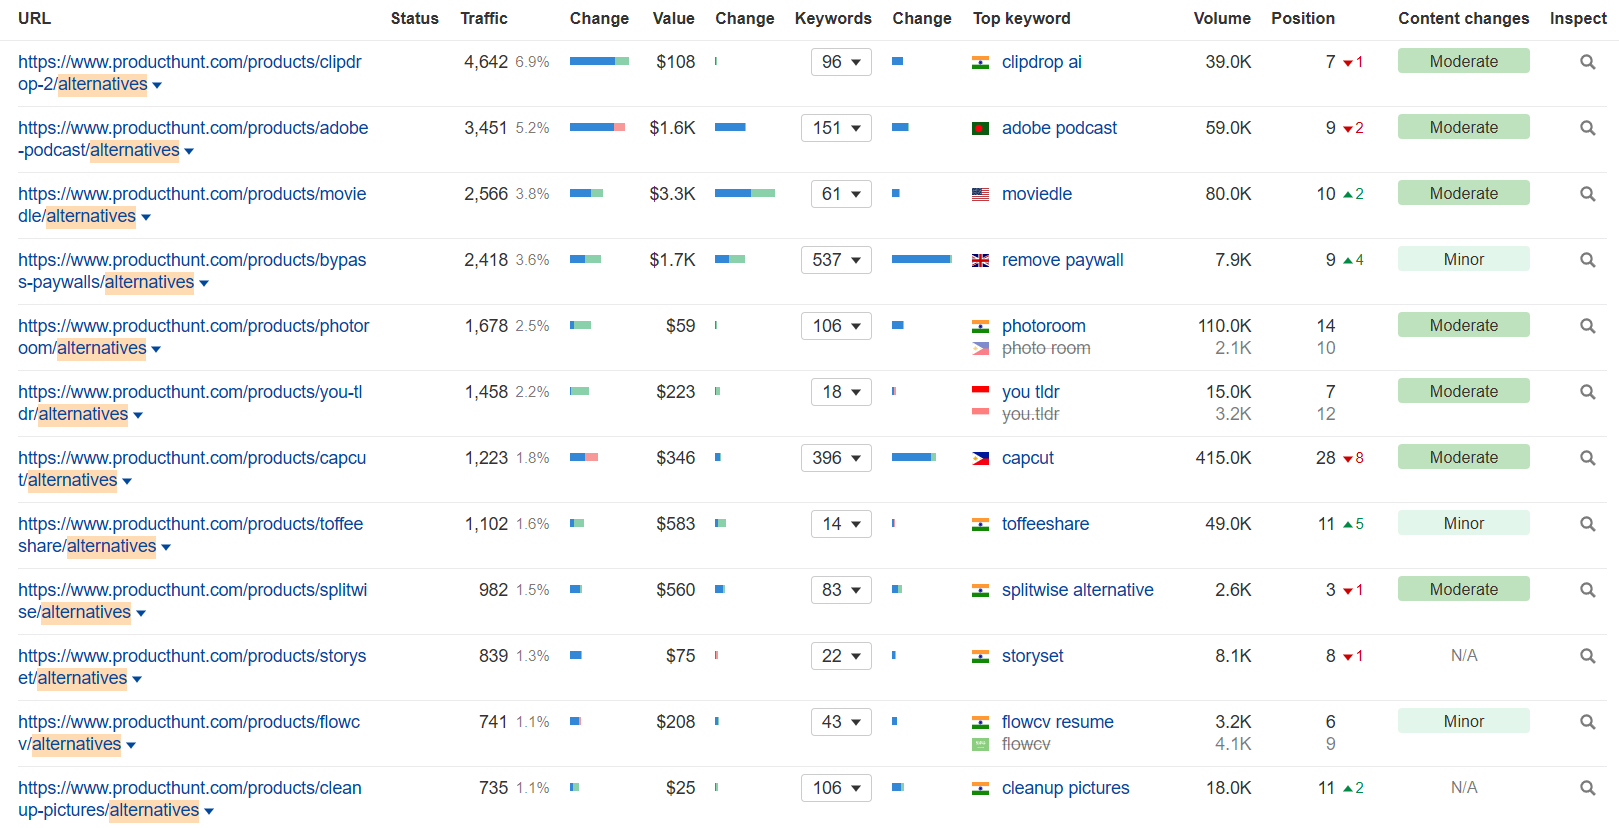Open inspect for the capcut alternatives row
The width and height of the screenshot is (1619, 828).
click(1587, 458)
